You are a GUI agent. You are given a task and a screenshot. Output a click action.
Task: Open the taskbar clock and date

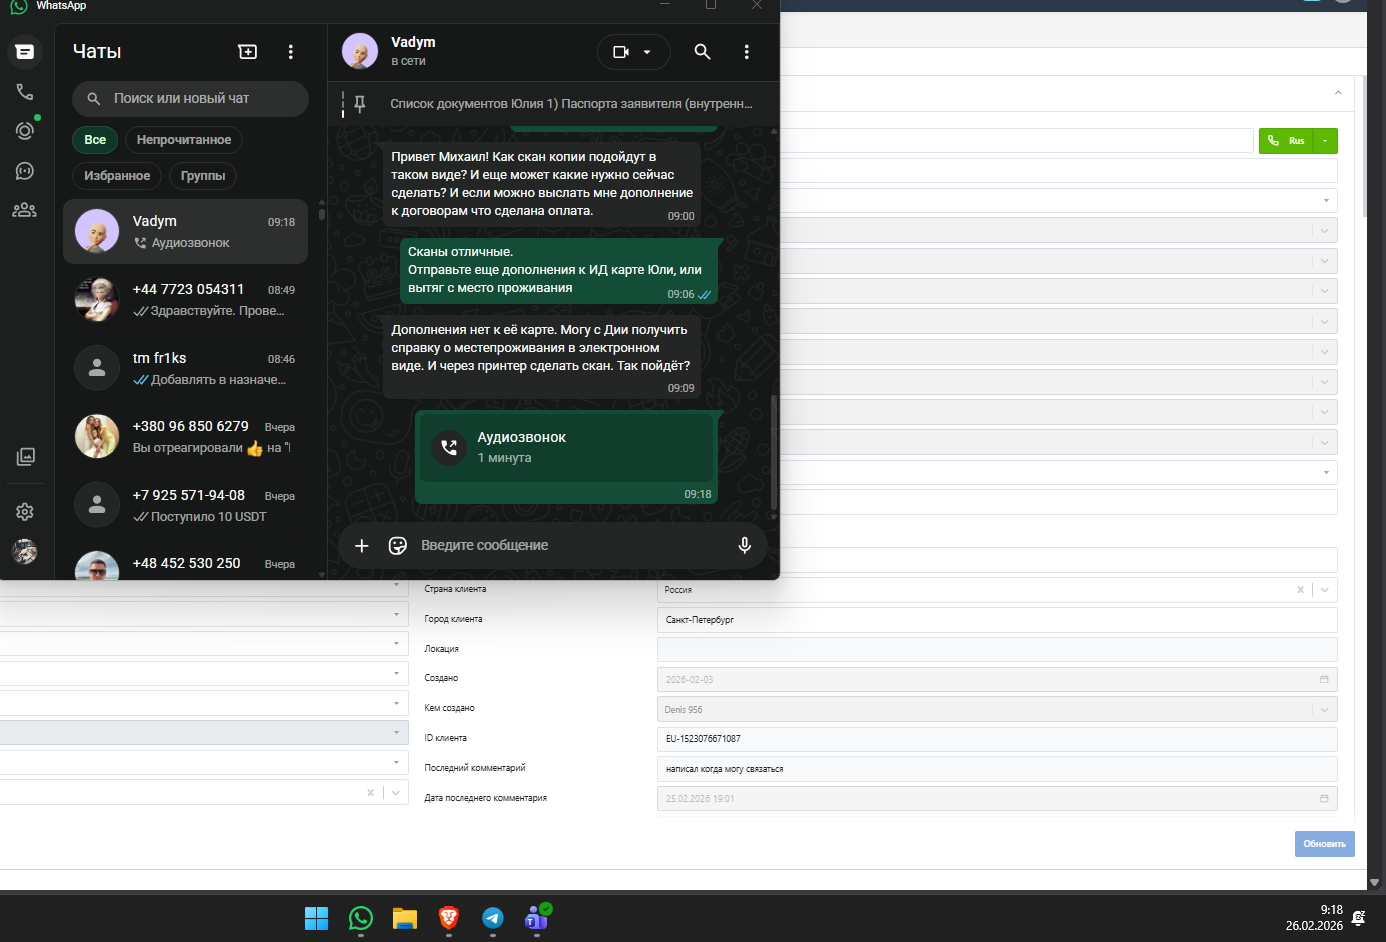pyautogui.click(x=1314, y=918)
